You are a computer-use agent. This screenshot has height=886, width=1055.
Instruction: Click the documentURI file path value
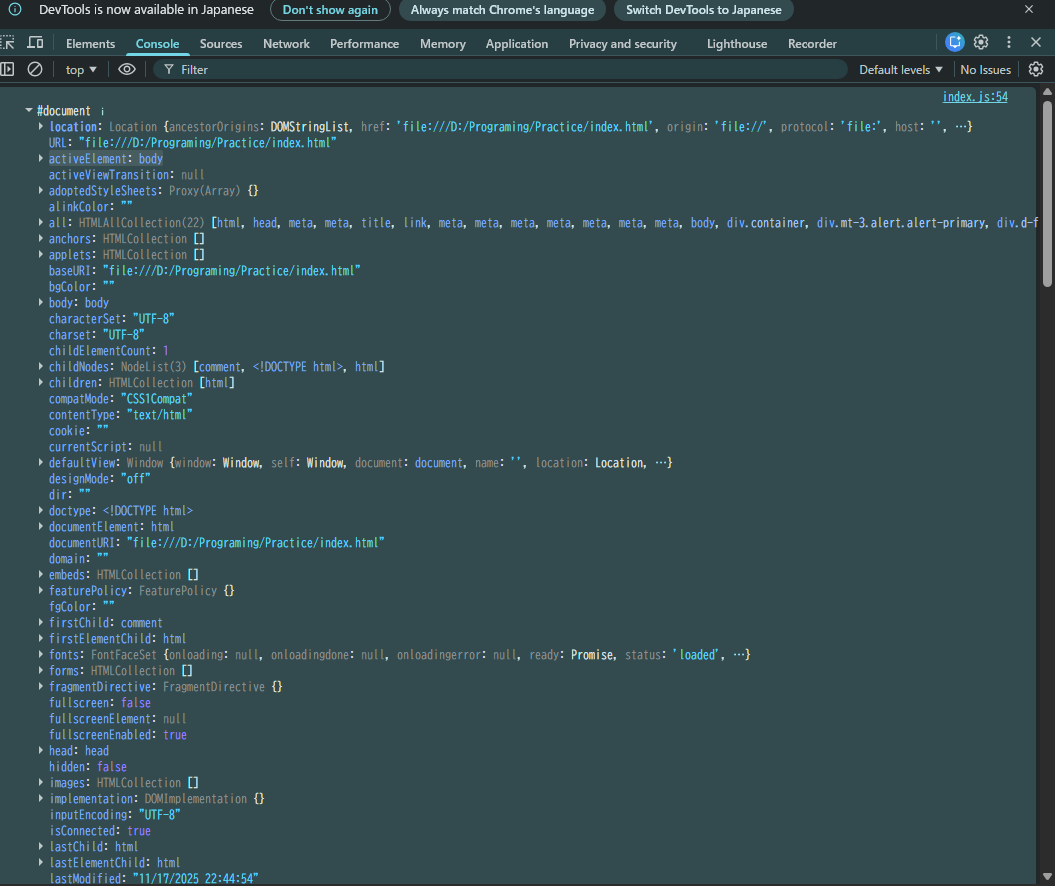[256, 543]
